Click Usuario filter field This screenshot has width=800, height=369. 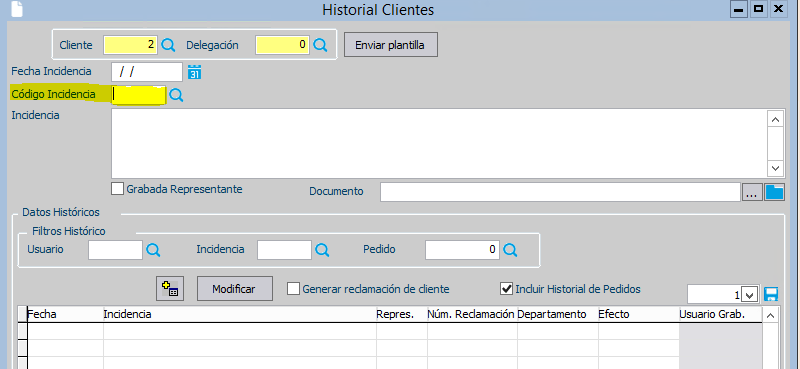(115, 250)
